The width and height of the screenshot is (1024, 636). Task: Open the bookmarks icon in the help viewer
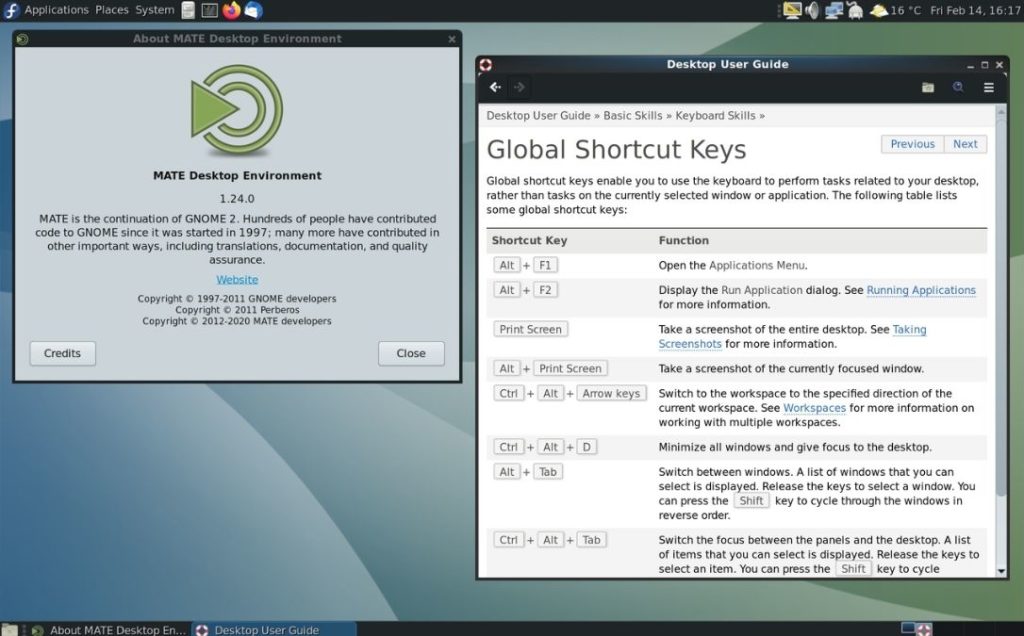(x=927, y=87)
